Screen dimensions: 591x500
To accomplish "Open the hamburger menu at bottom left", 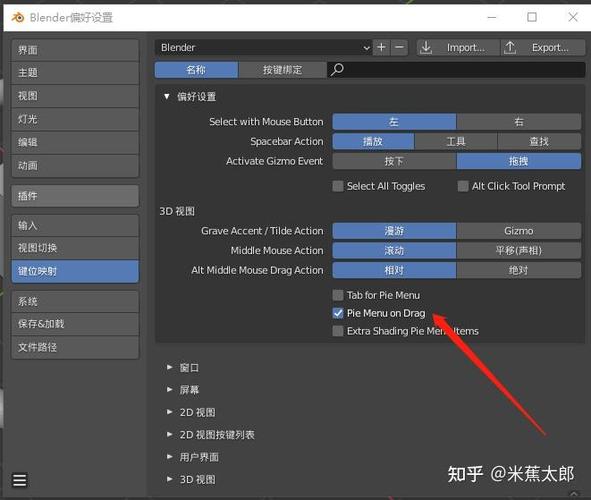I will coord(20,480).
